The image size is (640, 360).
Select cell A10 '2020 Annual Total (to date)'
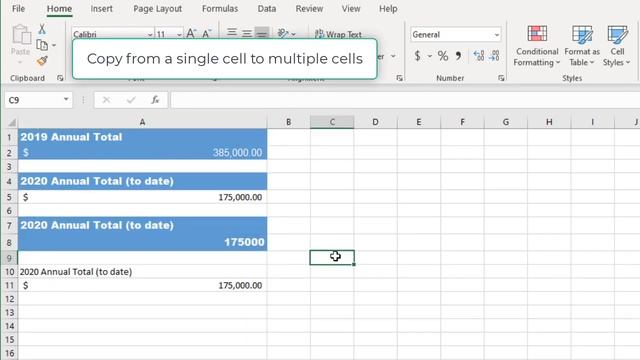[142, 271]
